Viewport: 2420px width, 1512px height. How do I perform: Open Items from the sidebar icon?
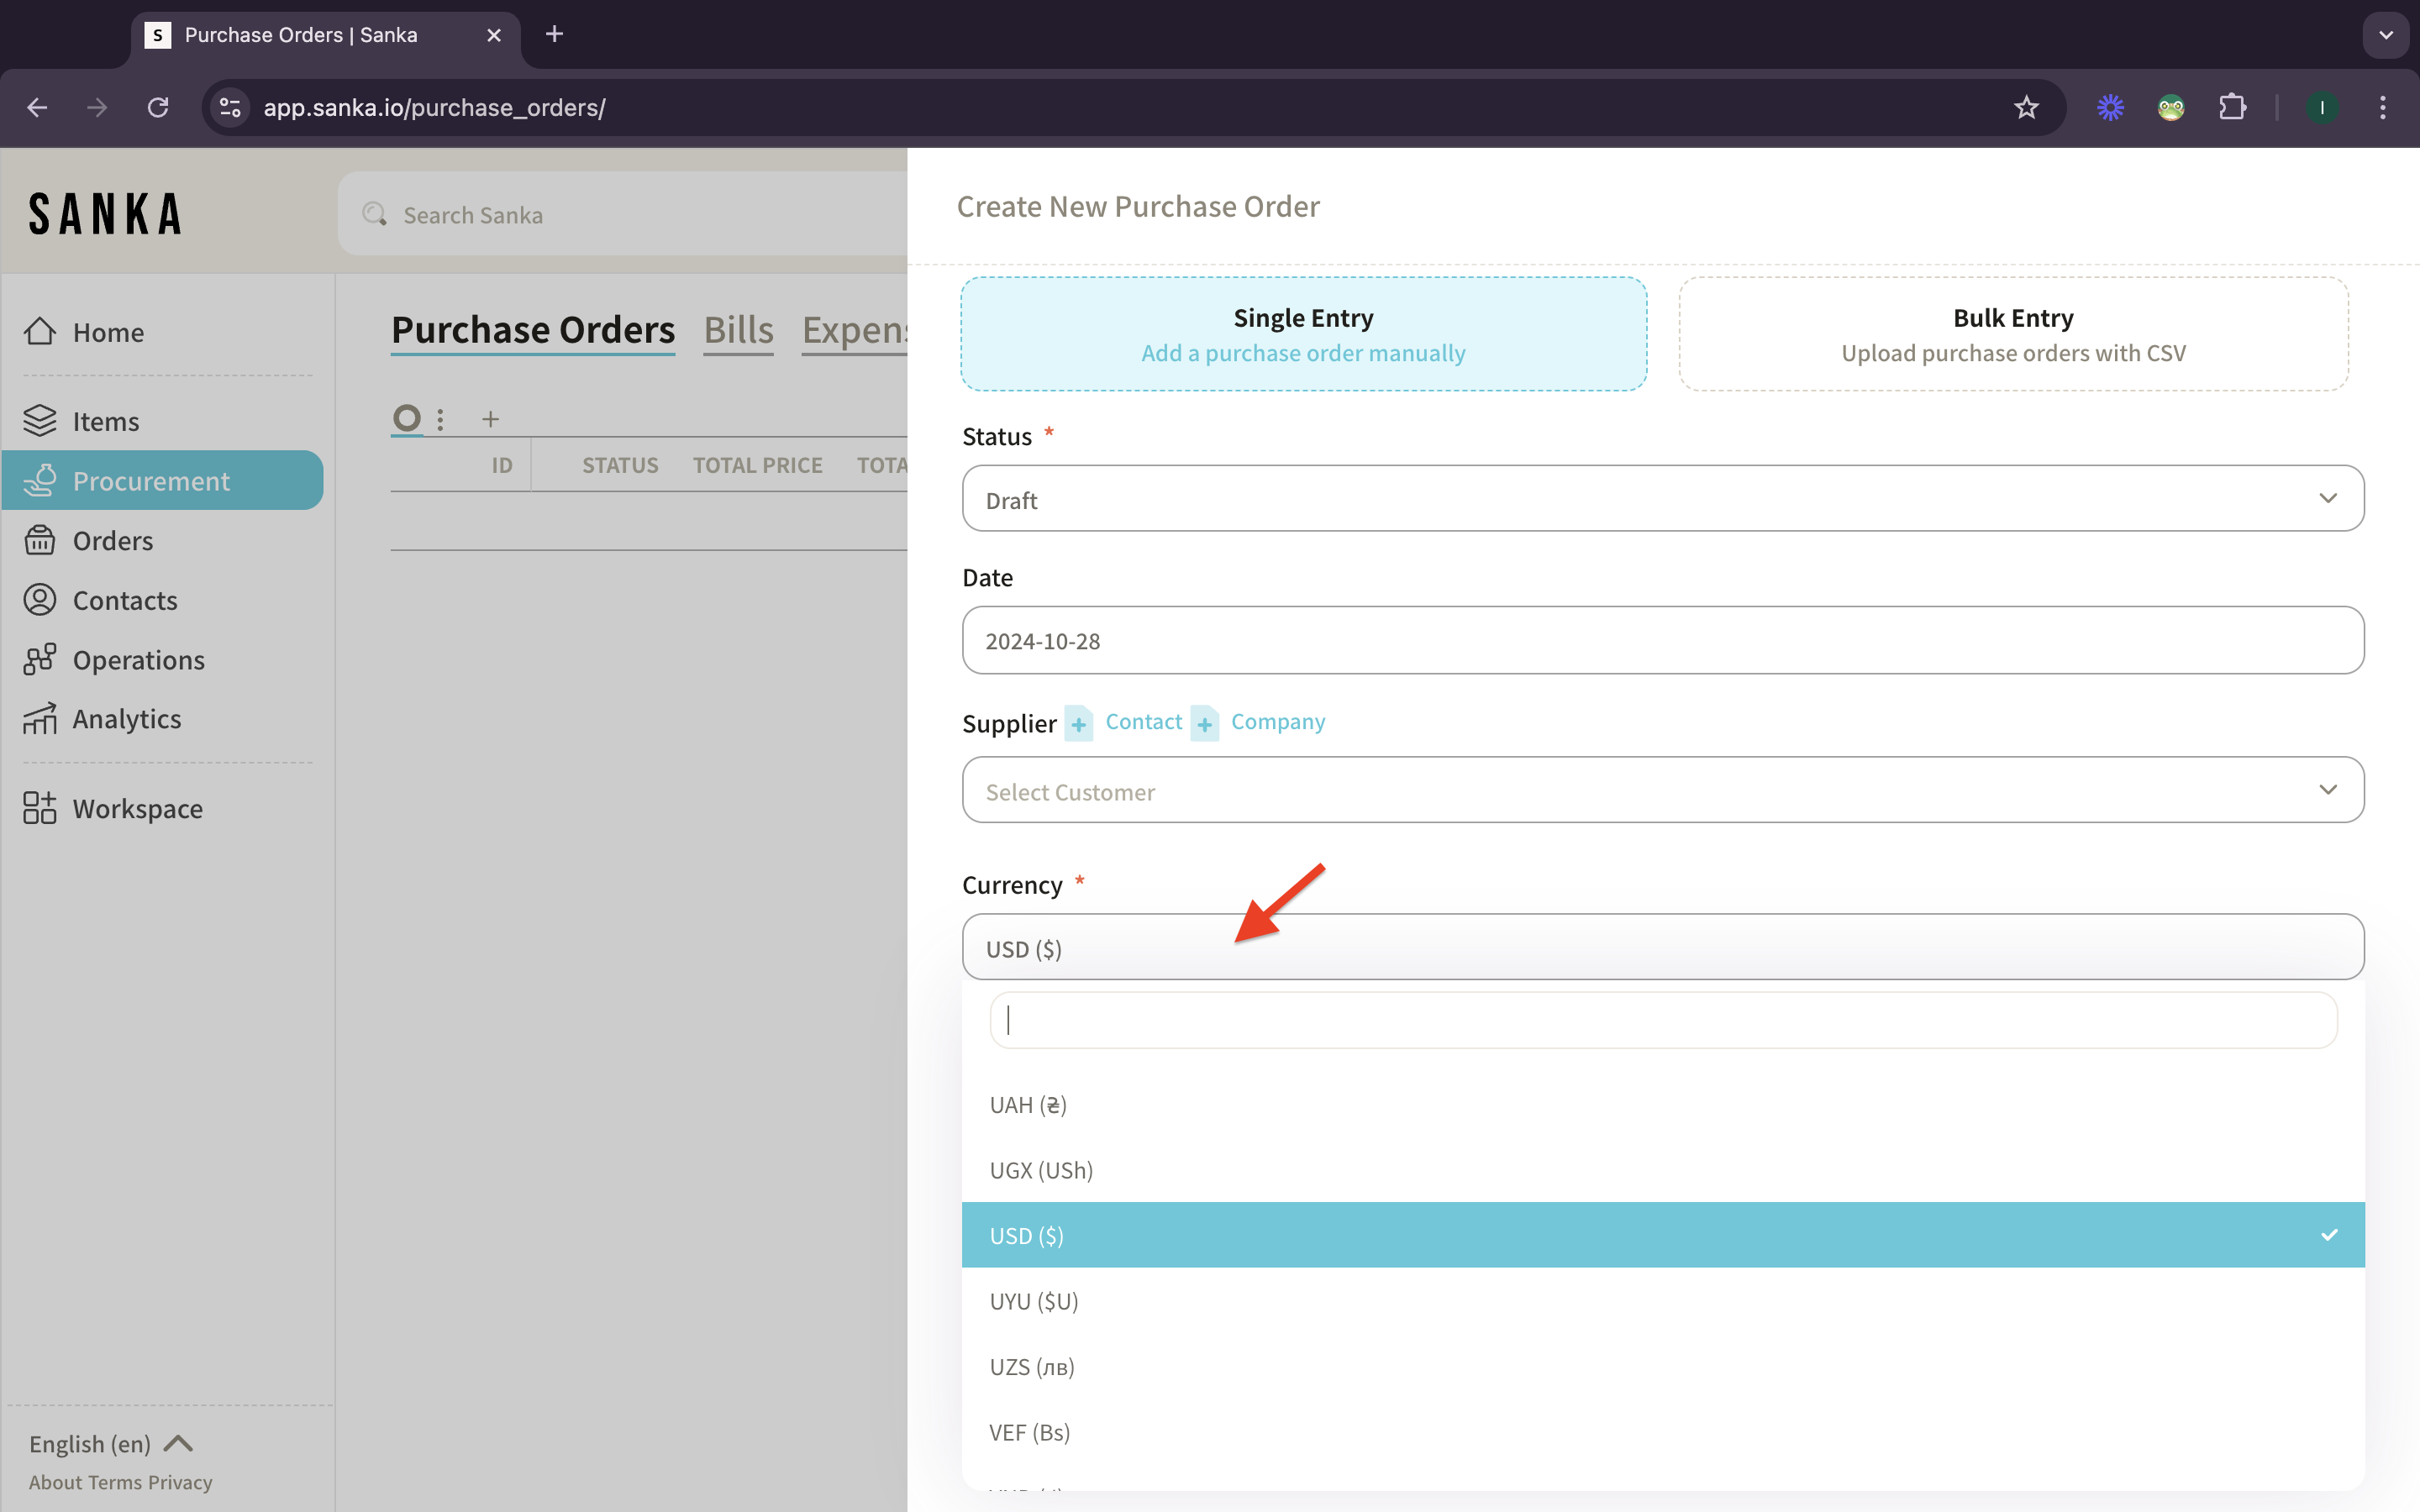40,421
